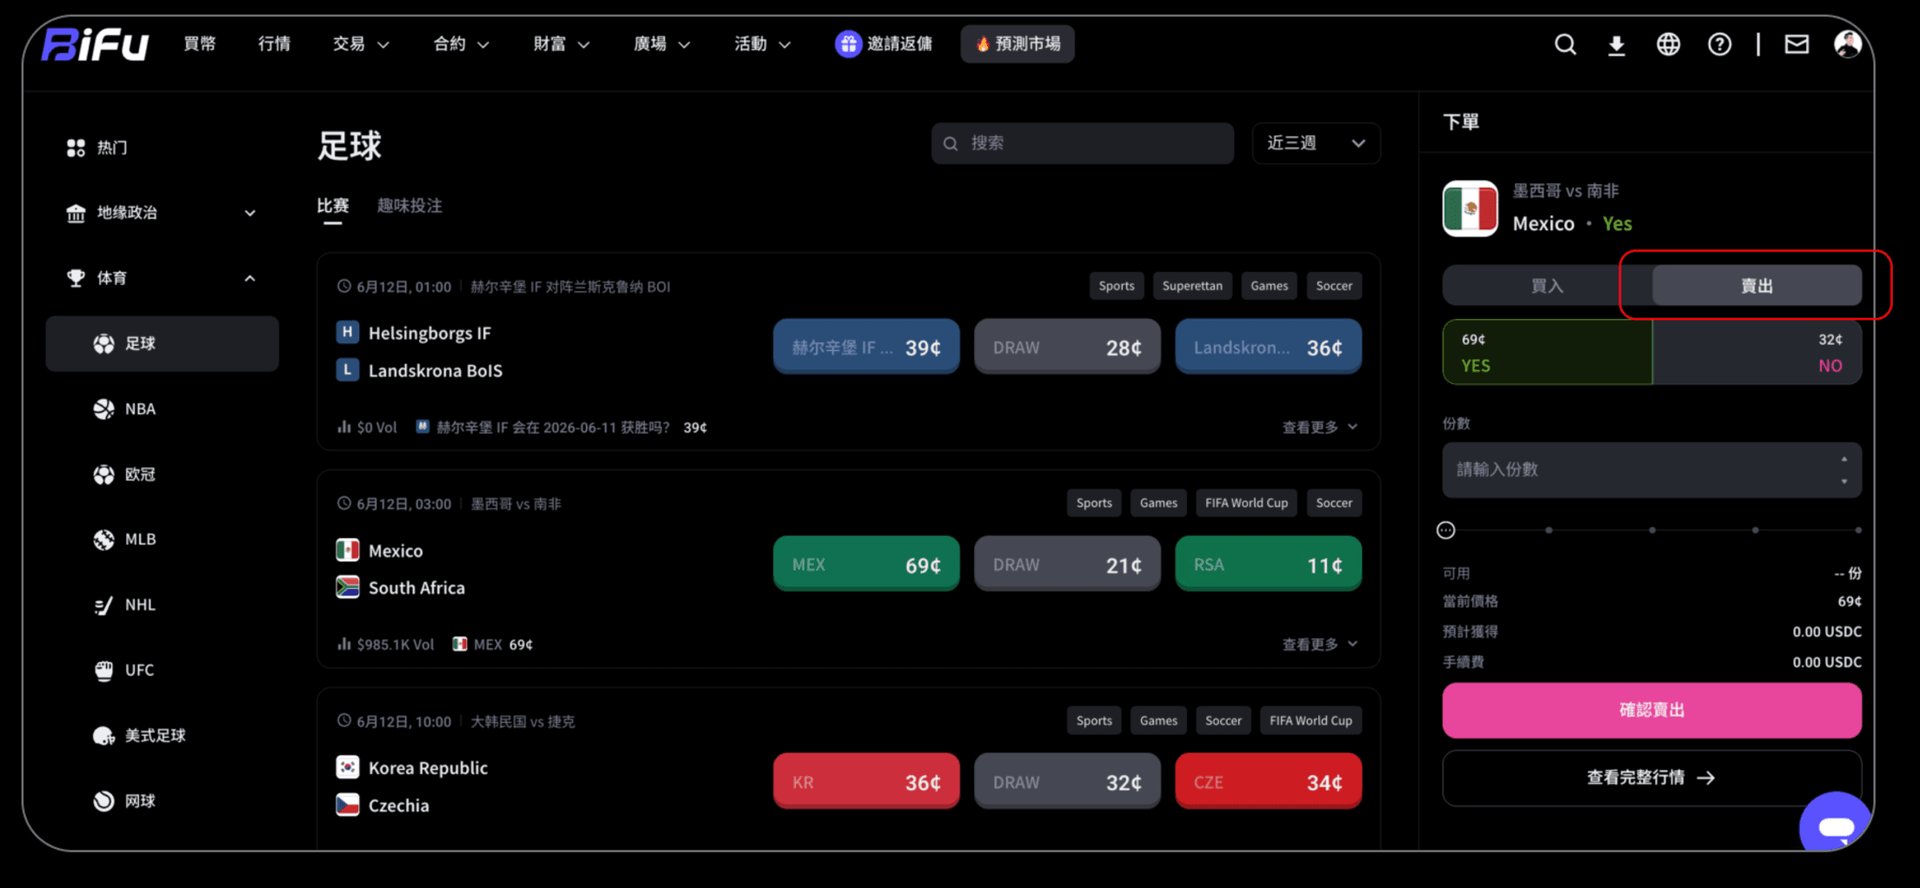The height and width of the screenshot is (888, 1920).
Task: Open the mail inbox icon
Action: tap(1797, 44)
